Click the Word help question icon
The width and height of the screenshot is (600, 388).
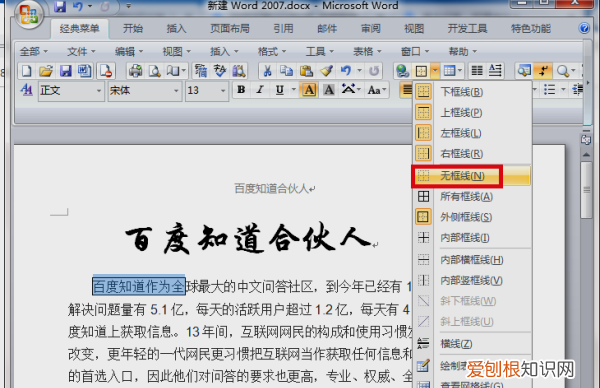(x=584, y=28)
